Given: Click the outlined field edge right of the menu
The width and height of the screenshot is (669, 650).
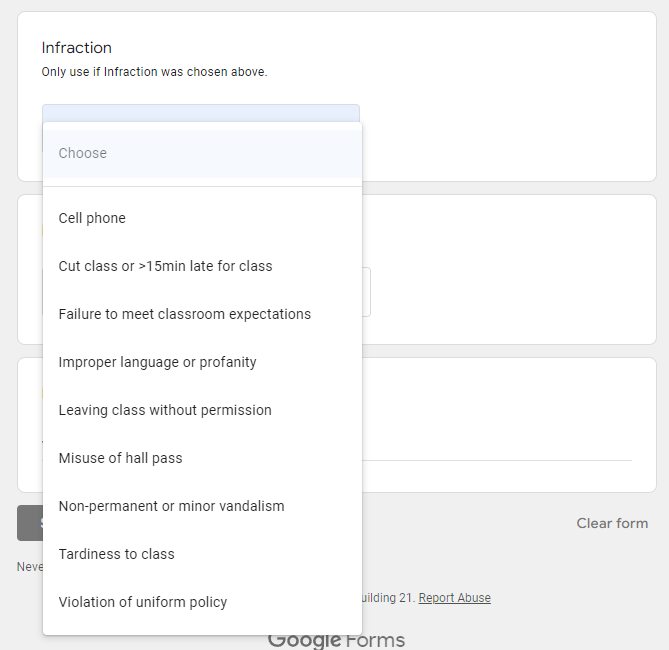Looking at the screenshot, I should coord(367,292).
